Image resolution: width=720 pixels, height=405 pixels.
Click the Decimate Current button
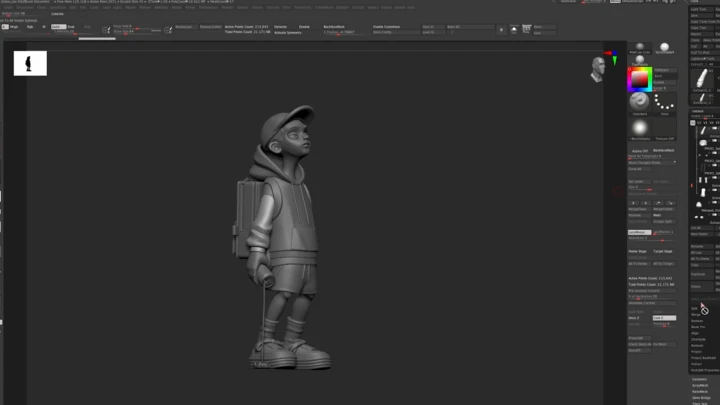(x=652, y=303)
